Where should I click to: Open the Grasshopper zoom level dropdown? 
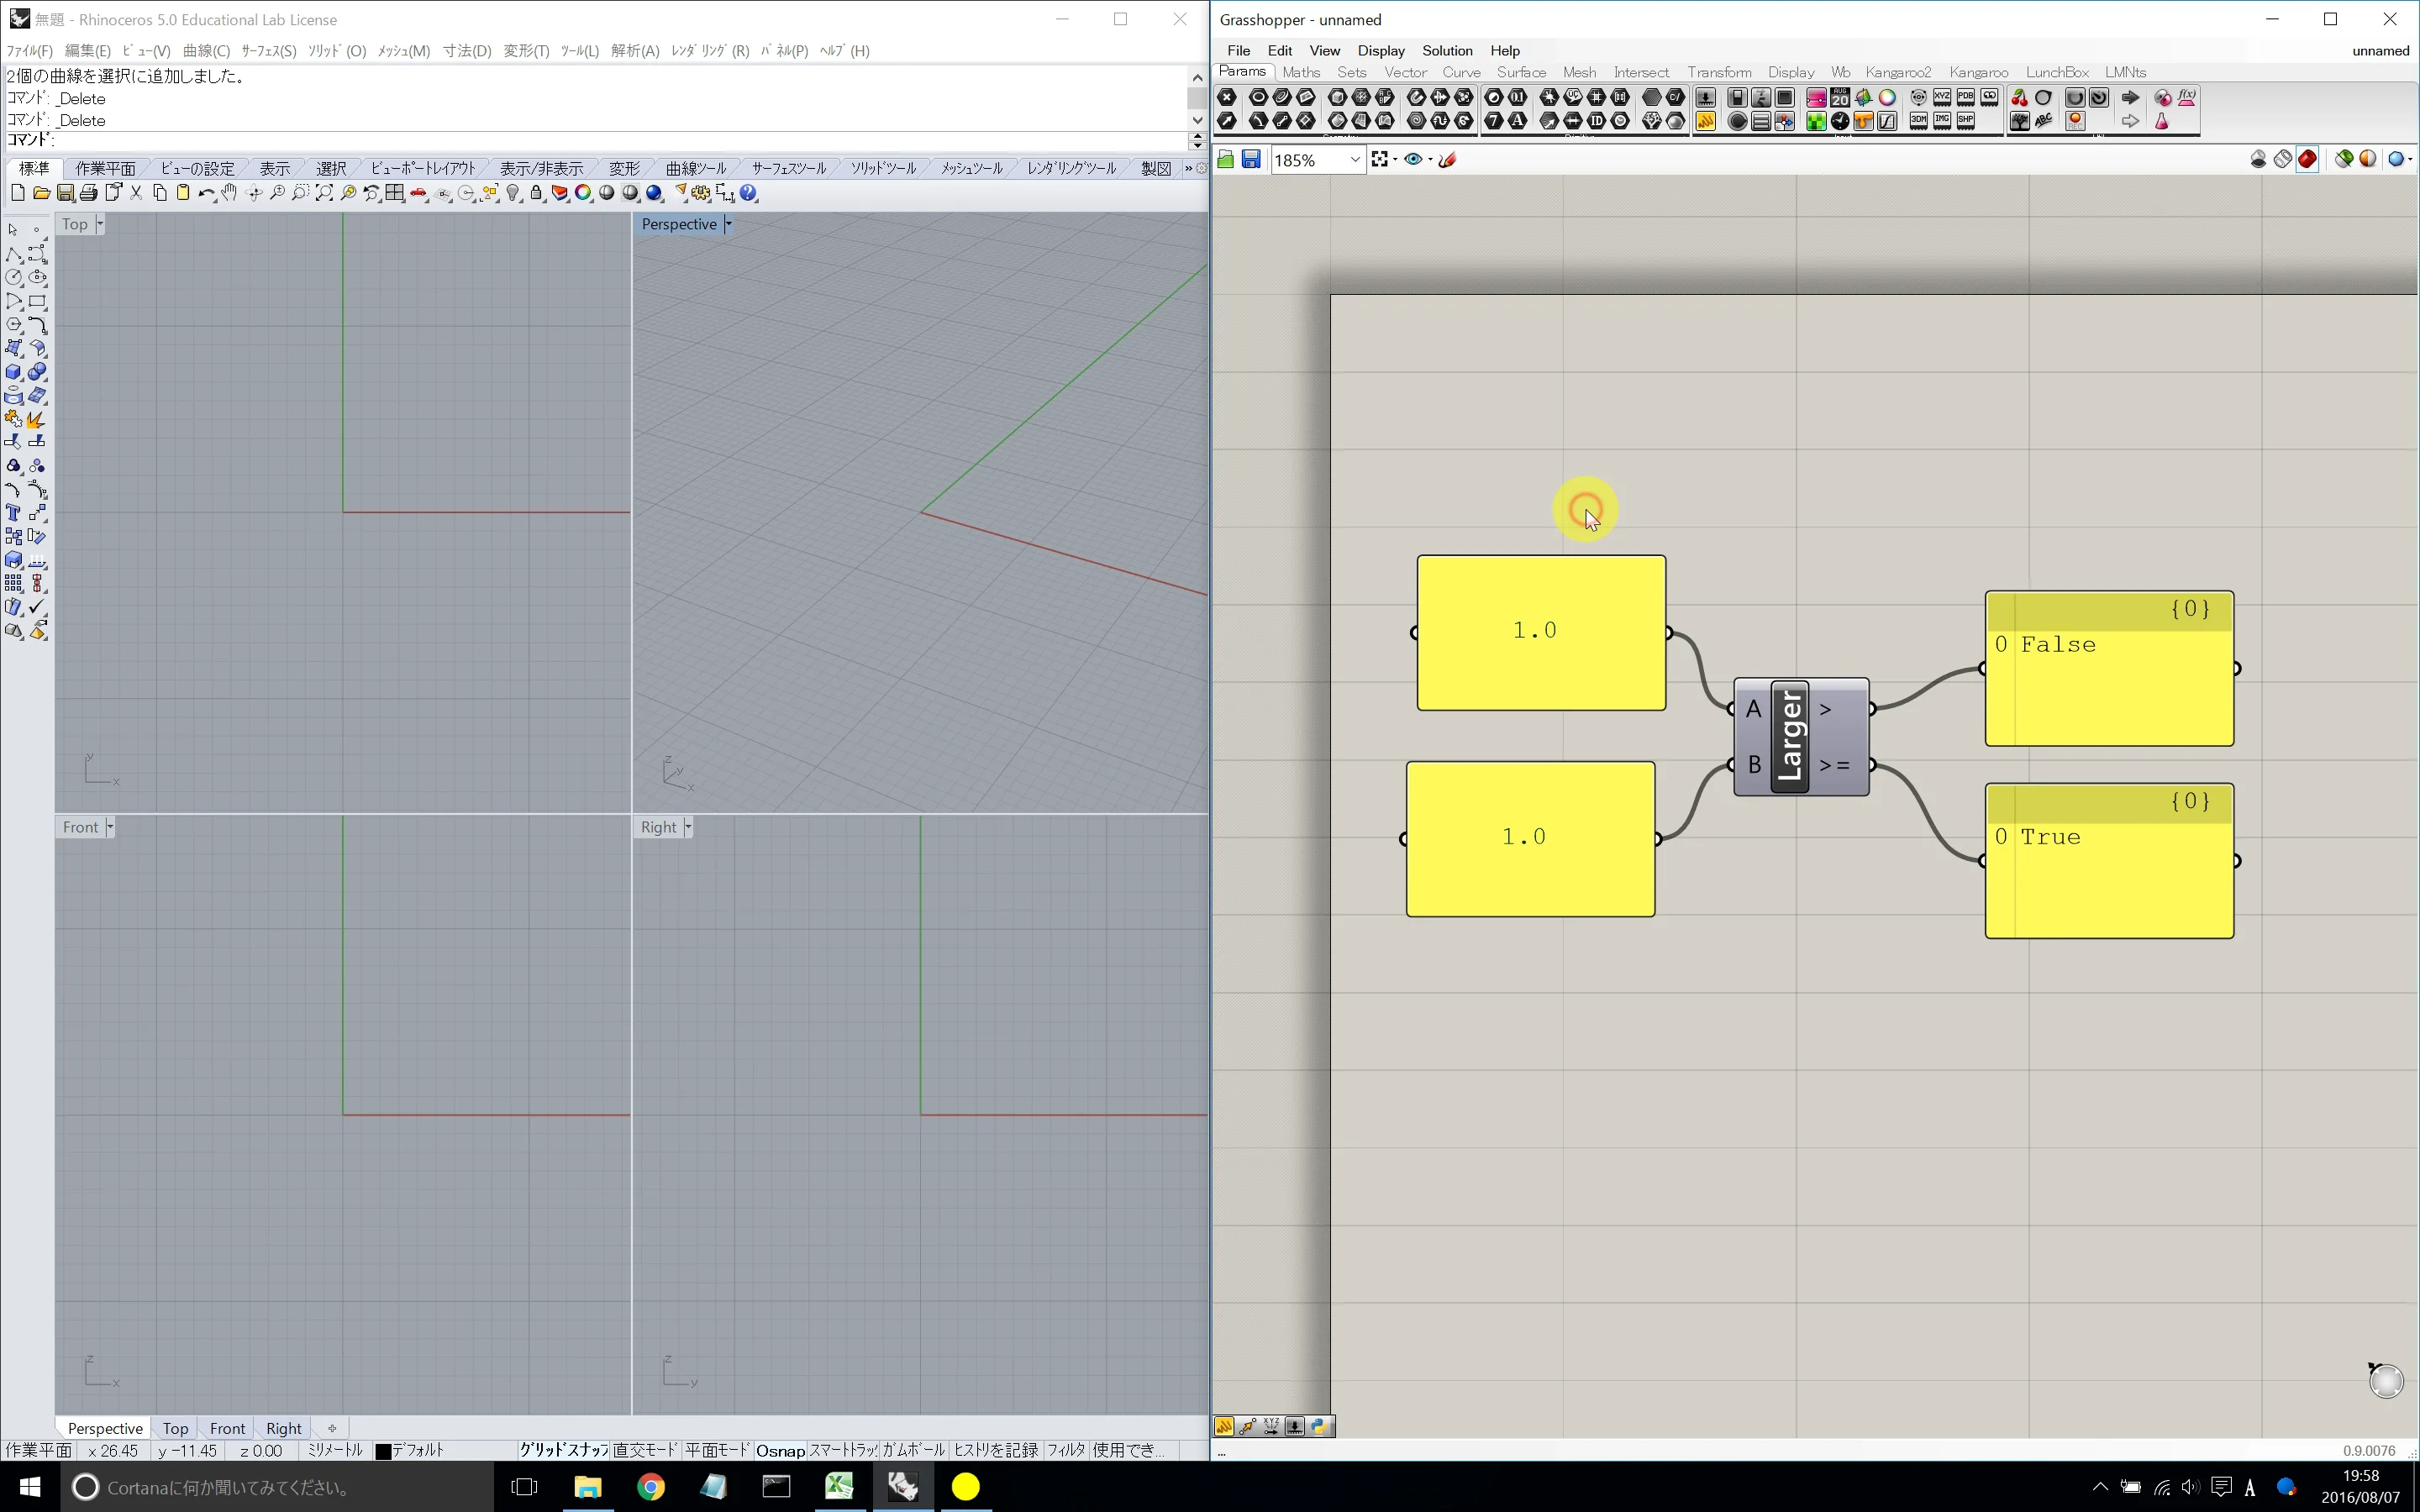click(1354, 160)
